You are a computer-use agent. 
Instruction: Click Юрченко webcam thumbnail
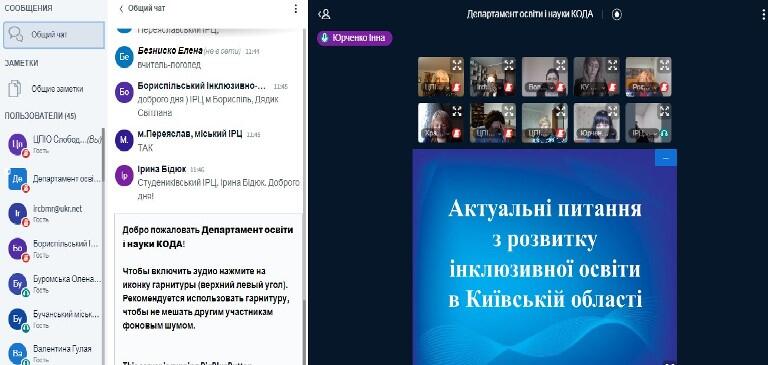(x=596, y=122)
